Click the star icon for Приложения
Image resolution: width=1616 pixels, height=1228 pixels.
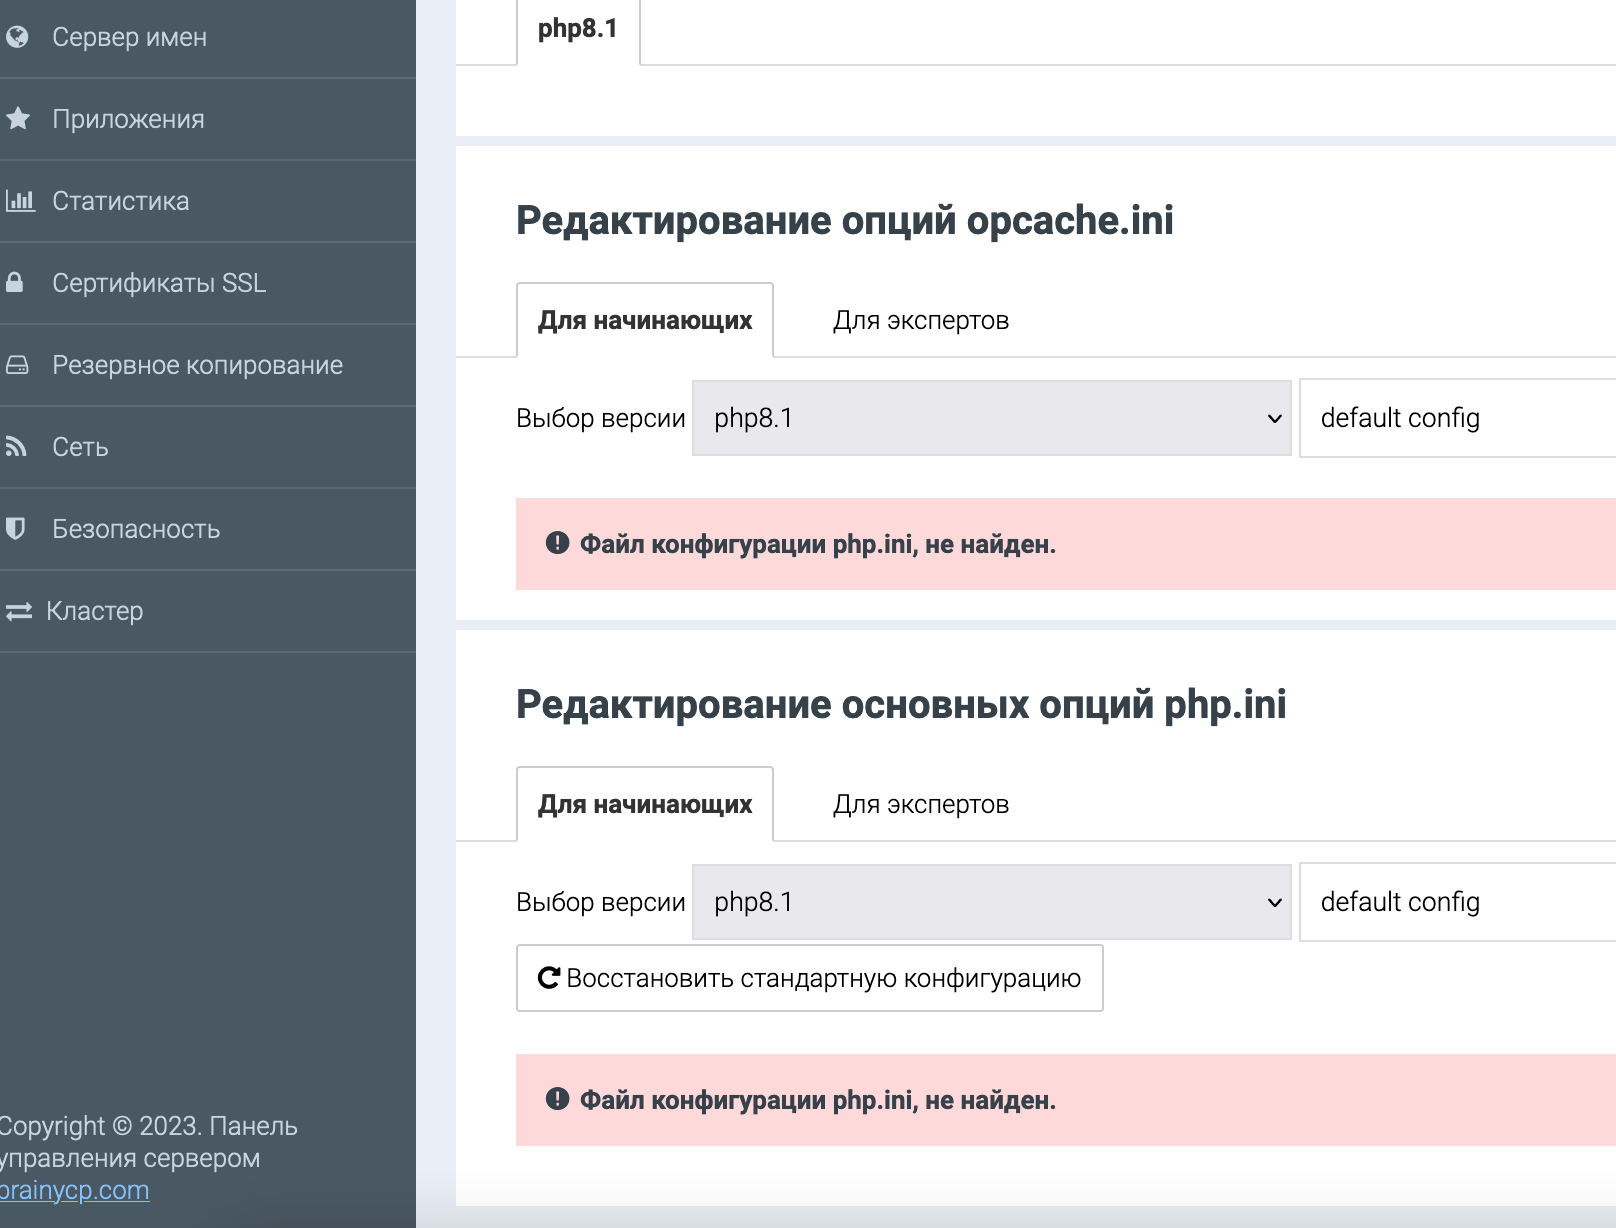pos(17,118)
